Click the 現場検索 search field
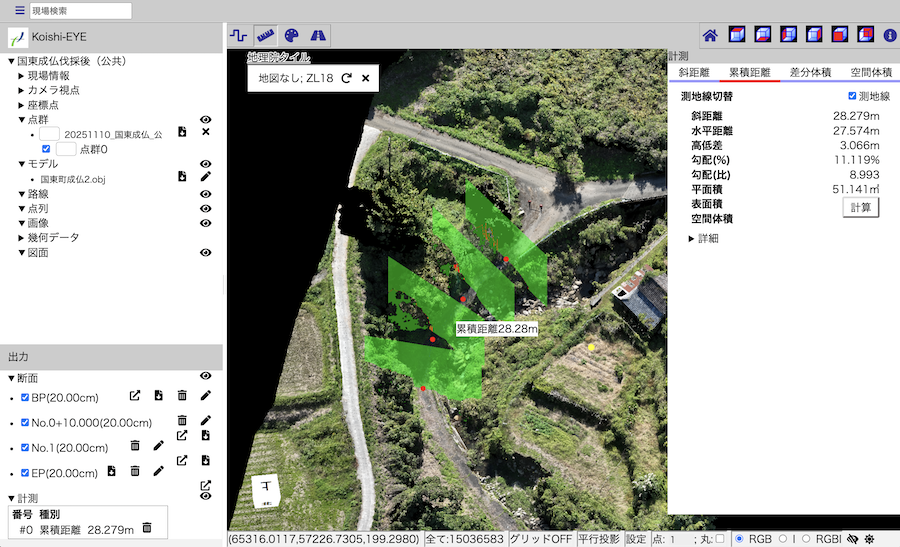900x547 pixels. coord(80,11)
